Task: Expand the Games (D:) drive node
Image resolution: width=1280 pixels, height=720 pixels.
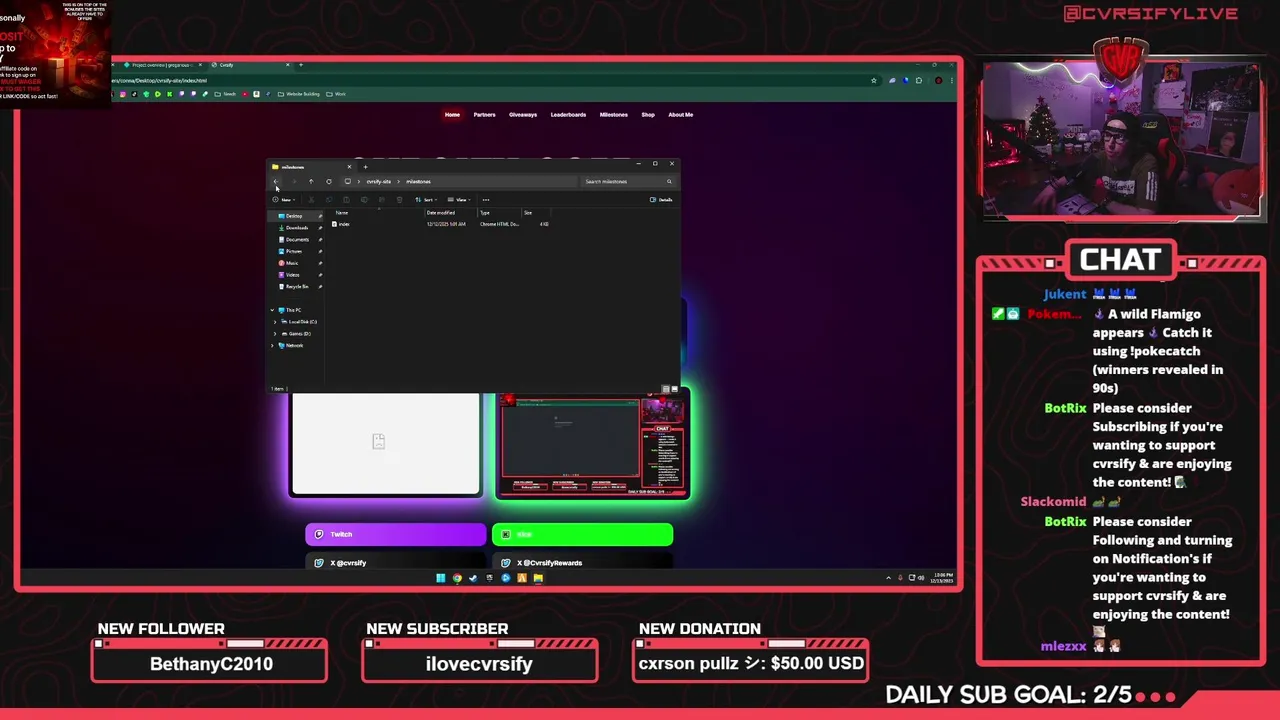Action: [274, 334]
